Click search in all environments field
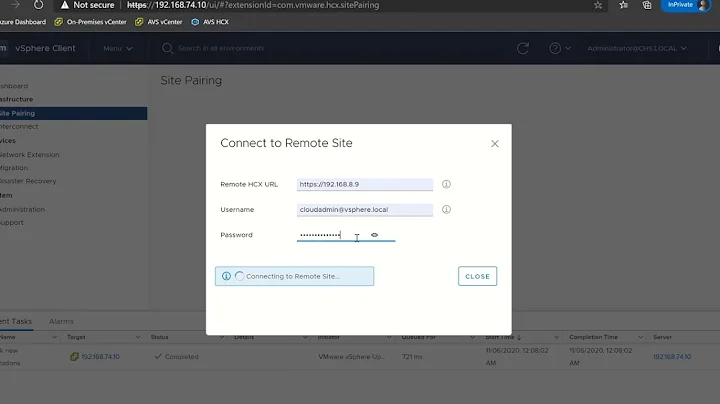 (221, 48)
